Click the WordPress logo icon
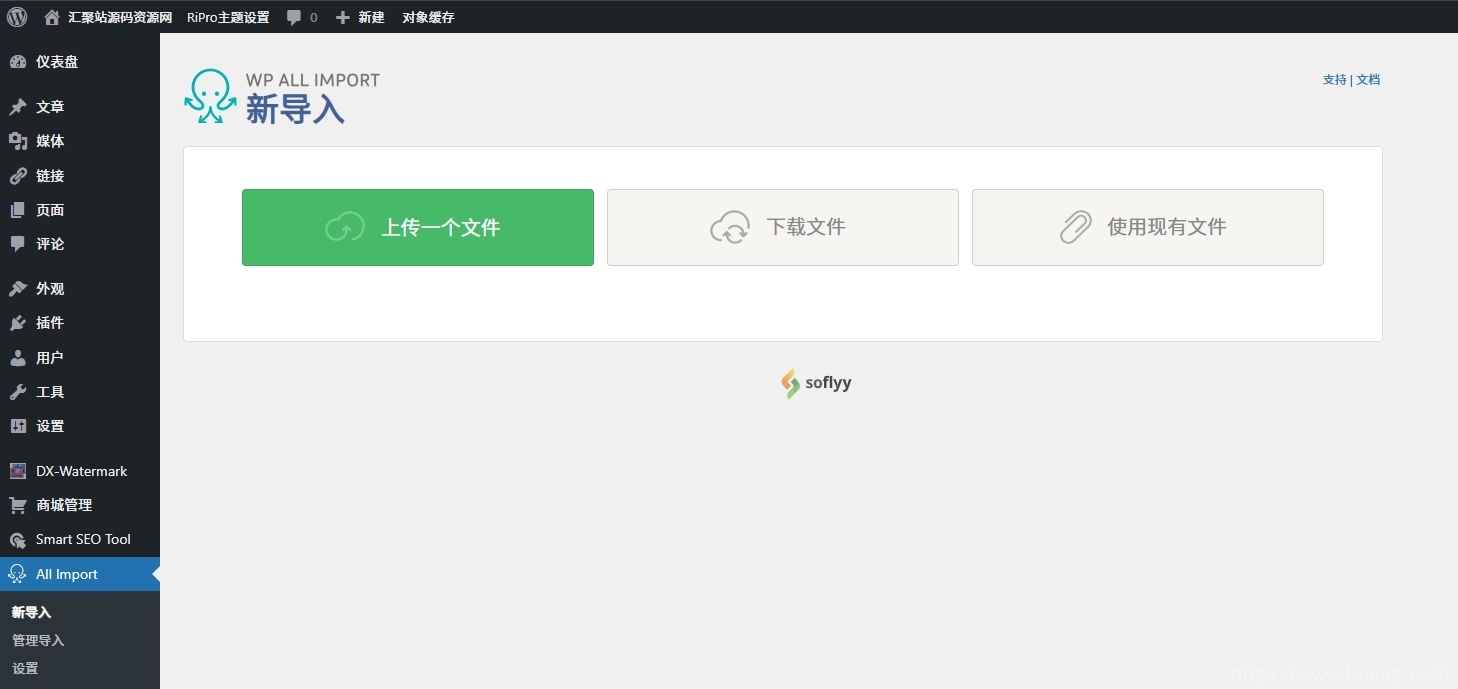 point(17,16)
